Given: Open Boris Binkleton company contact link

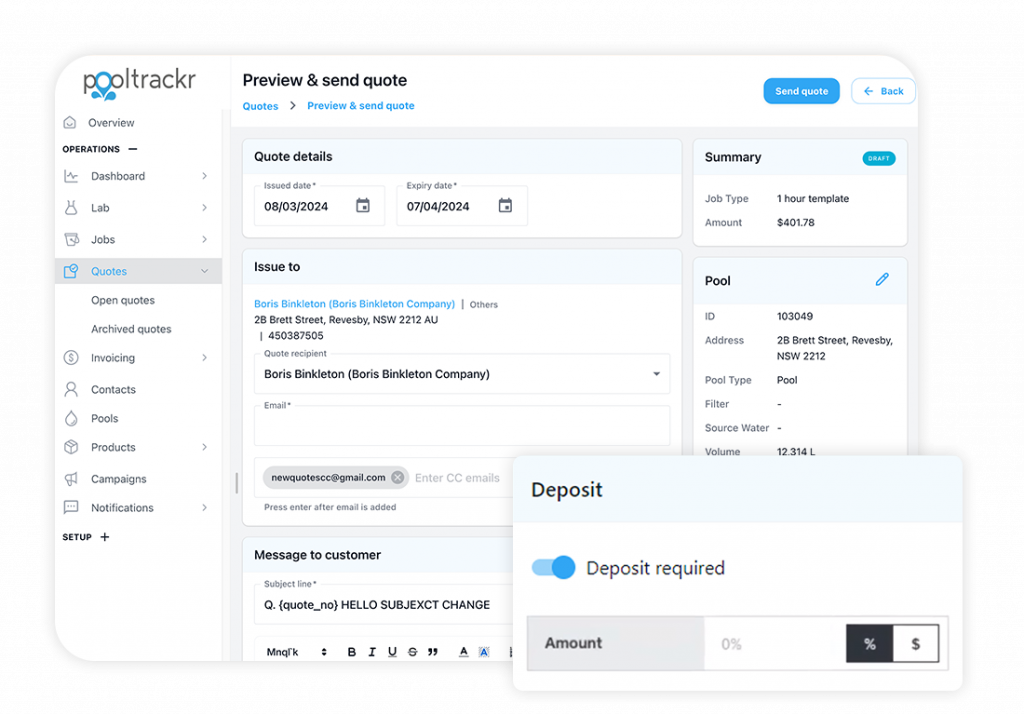Looking at the screenshot, I should pyautogui.click(x=355, y=304).
